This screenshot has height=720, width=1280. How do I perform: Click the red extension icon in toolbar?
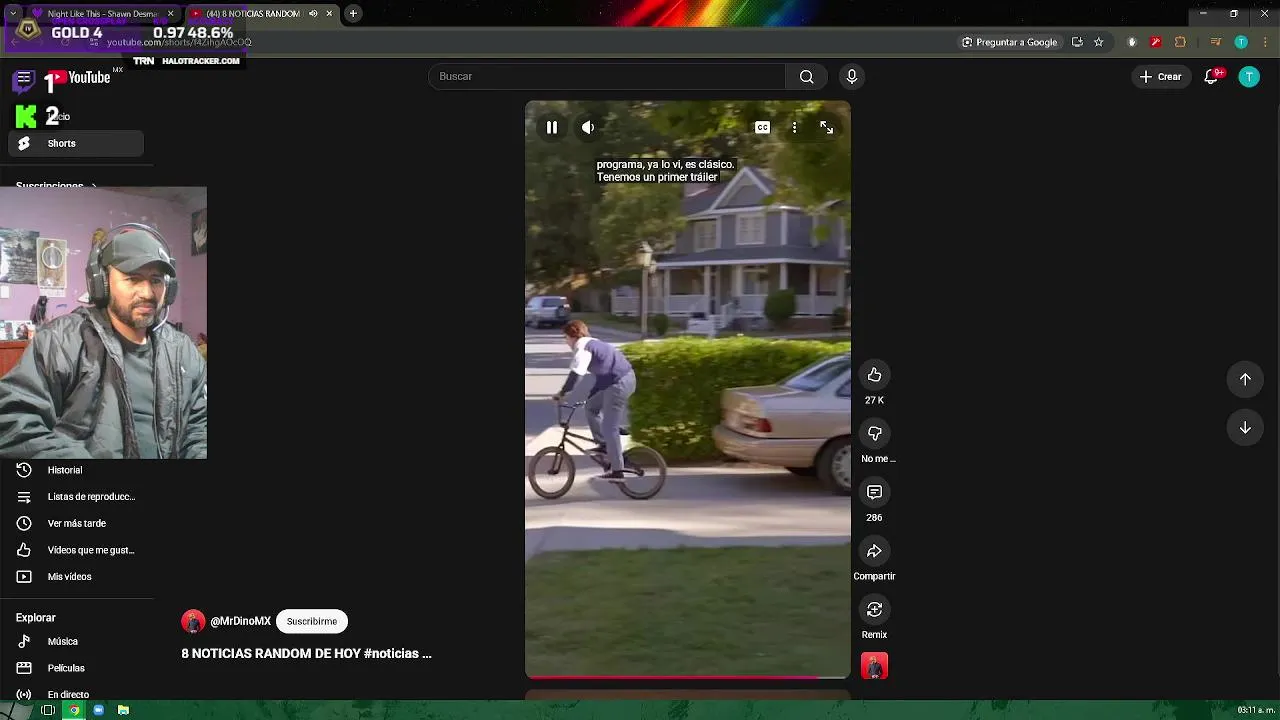1156,42
